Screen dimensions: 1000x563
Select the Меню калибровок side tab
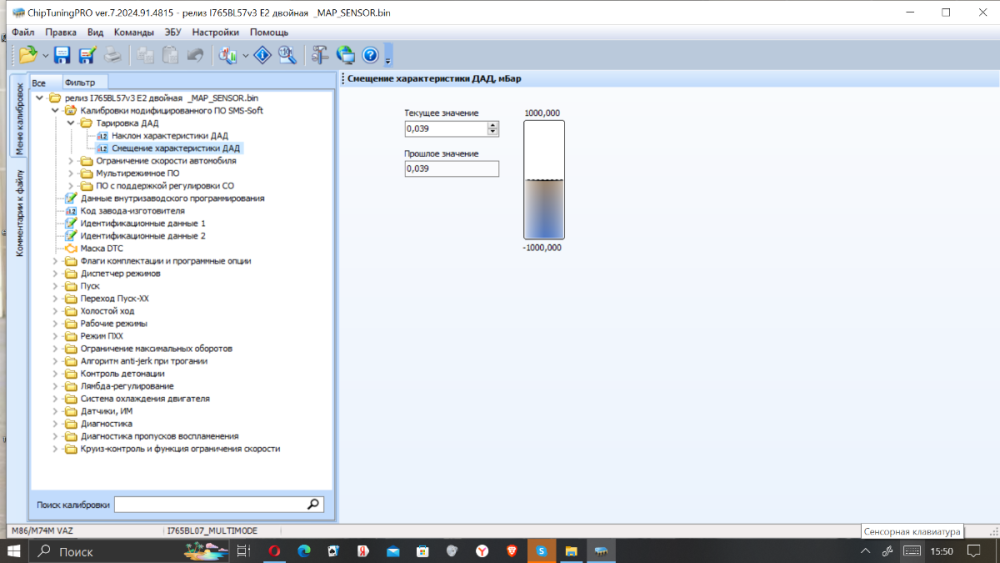click(x=19, y=117)
